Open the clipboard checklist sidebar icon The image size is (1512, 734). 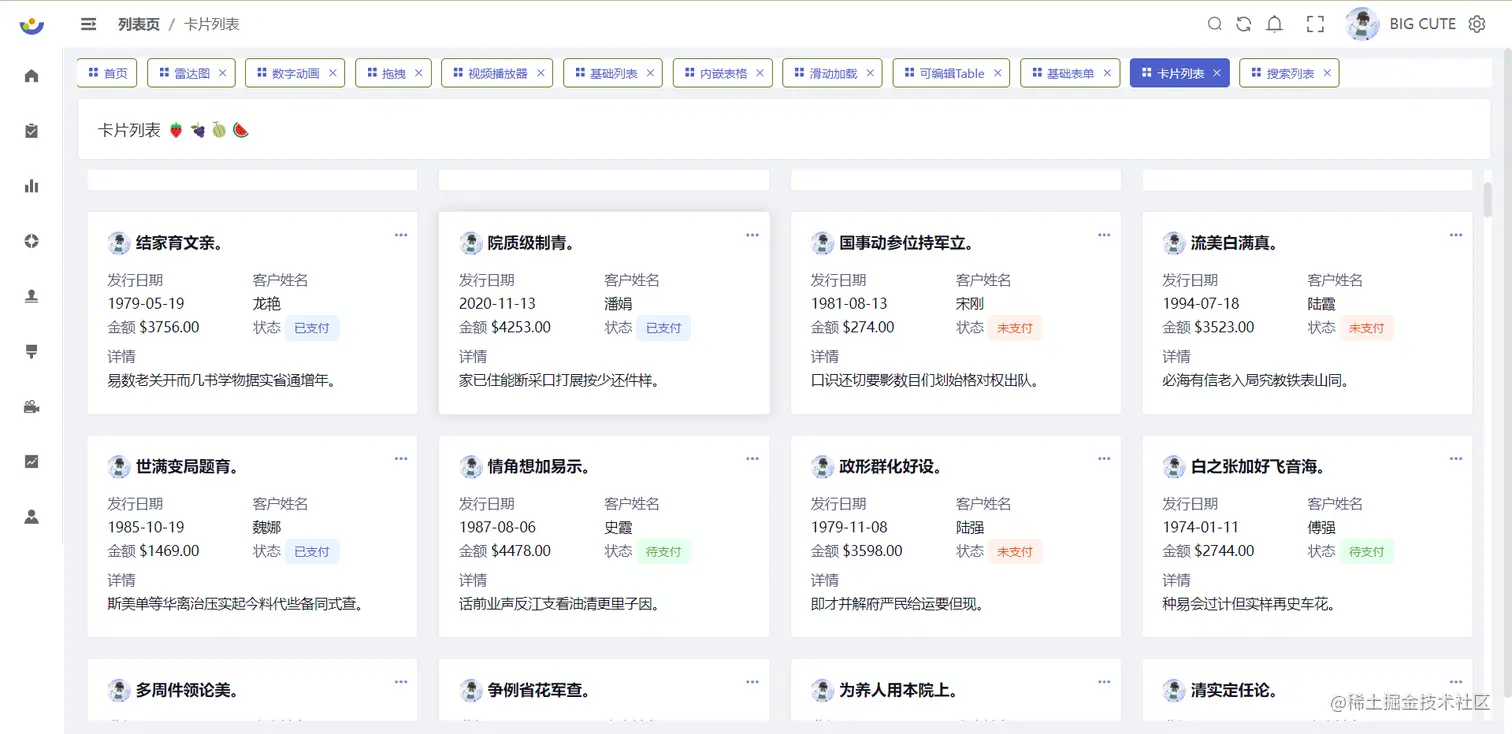32,131
